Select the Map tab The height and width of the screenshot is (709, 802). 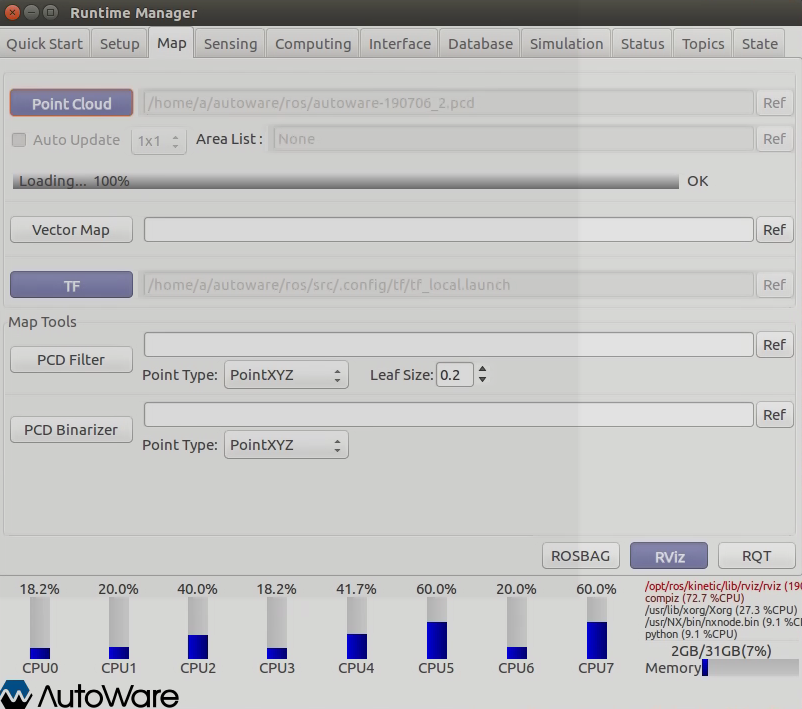[171, 43]
